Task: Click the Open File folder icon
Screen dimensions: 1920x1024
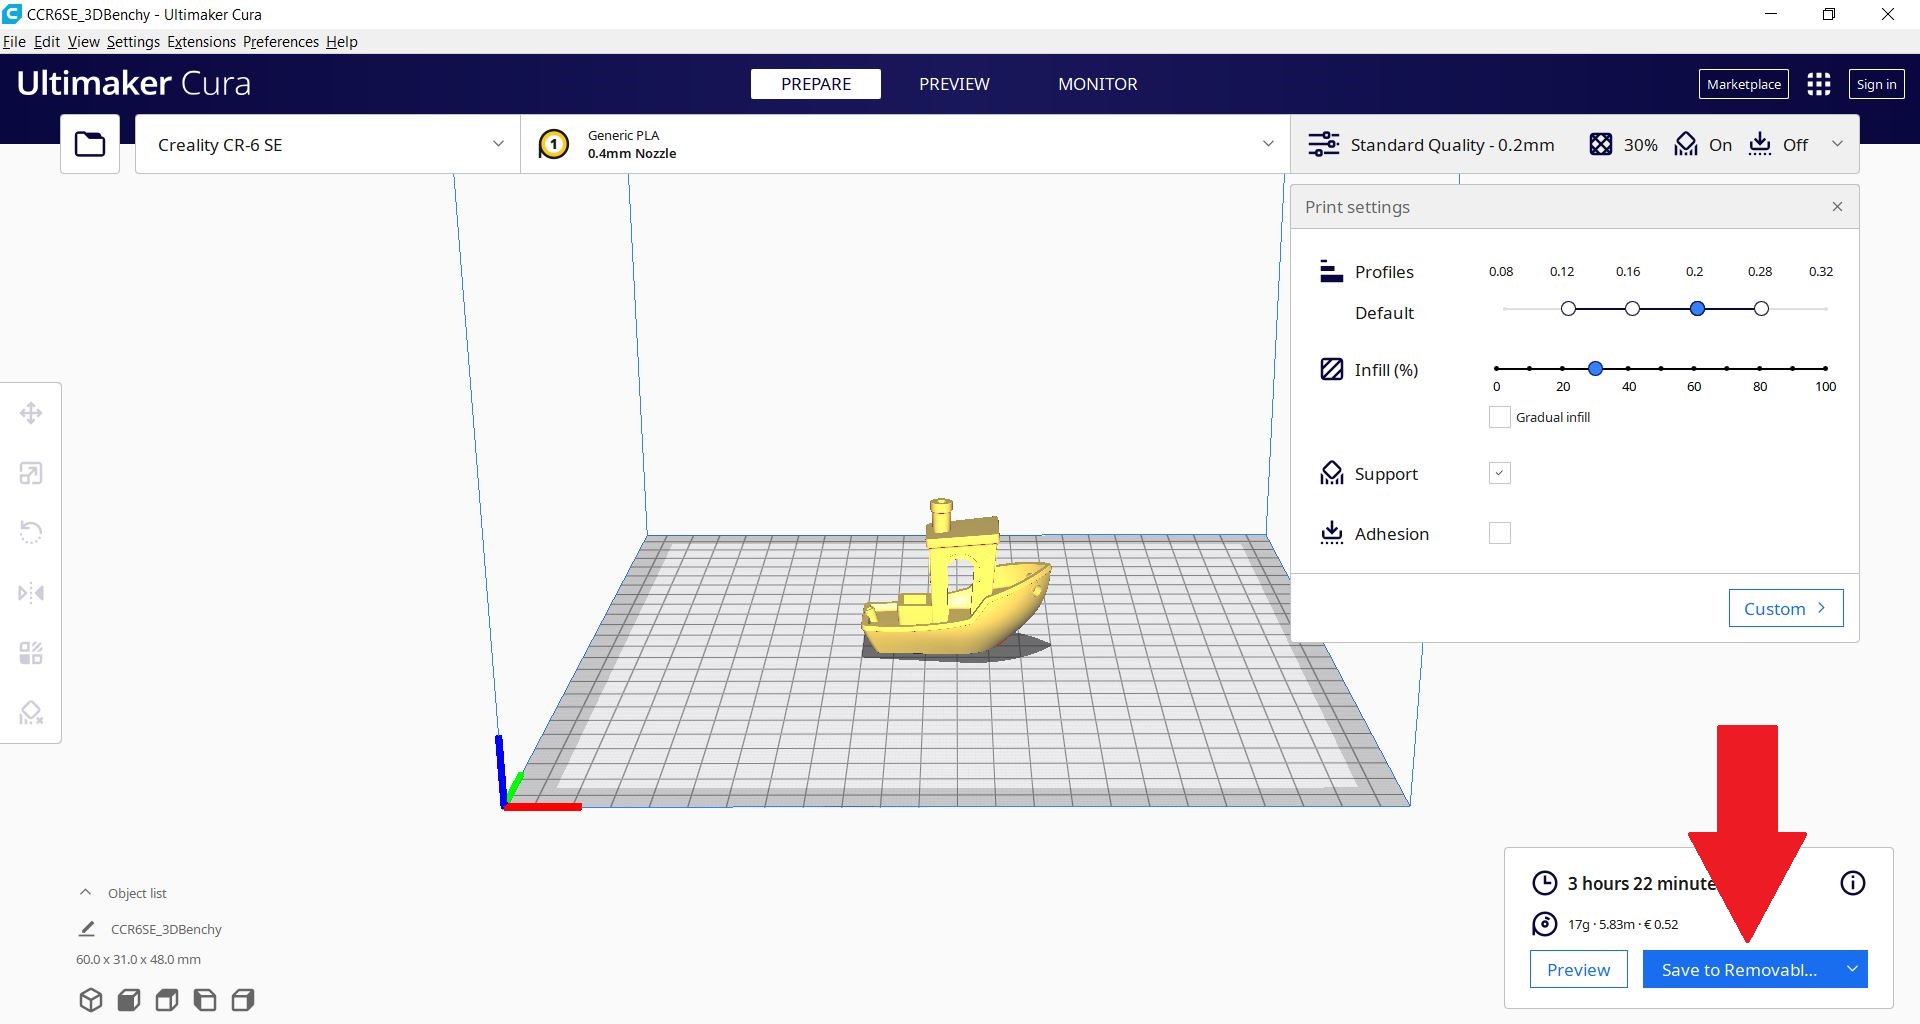Action: (90, 145)
